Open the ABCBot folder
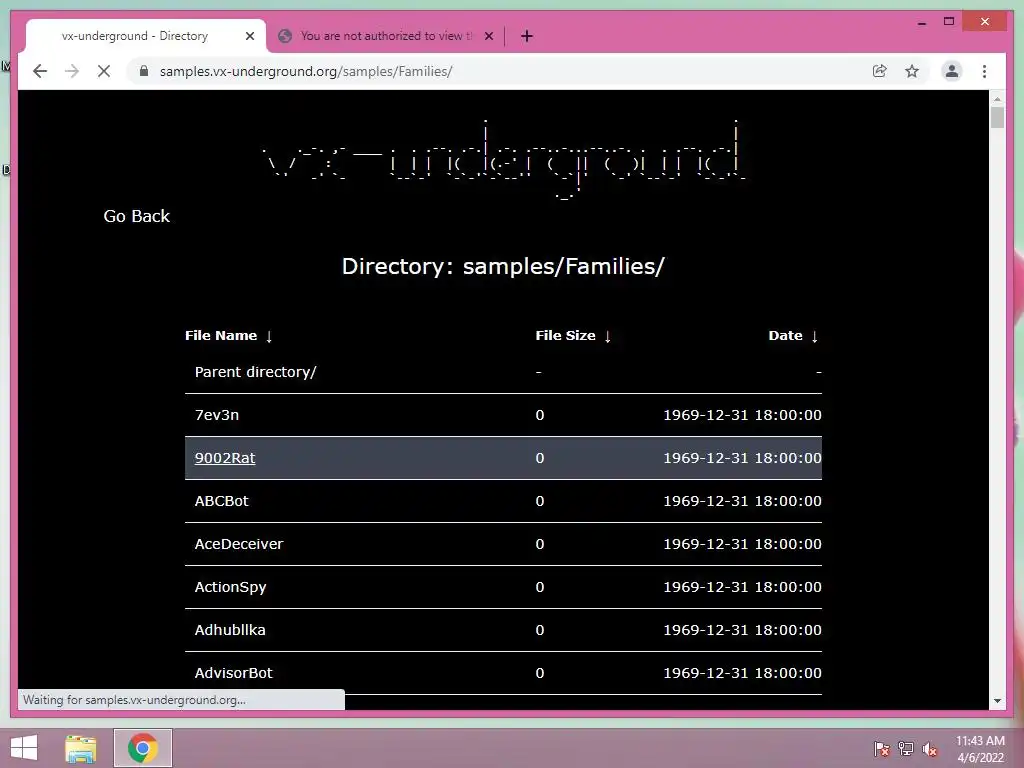This screenshot has height=768, width=1024. (x=221, y=501)
